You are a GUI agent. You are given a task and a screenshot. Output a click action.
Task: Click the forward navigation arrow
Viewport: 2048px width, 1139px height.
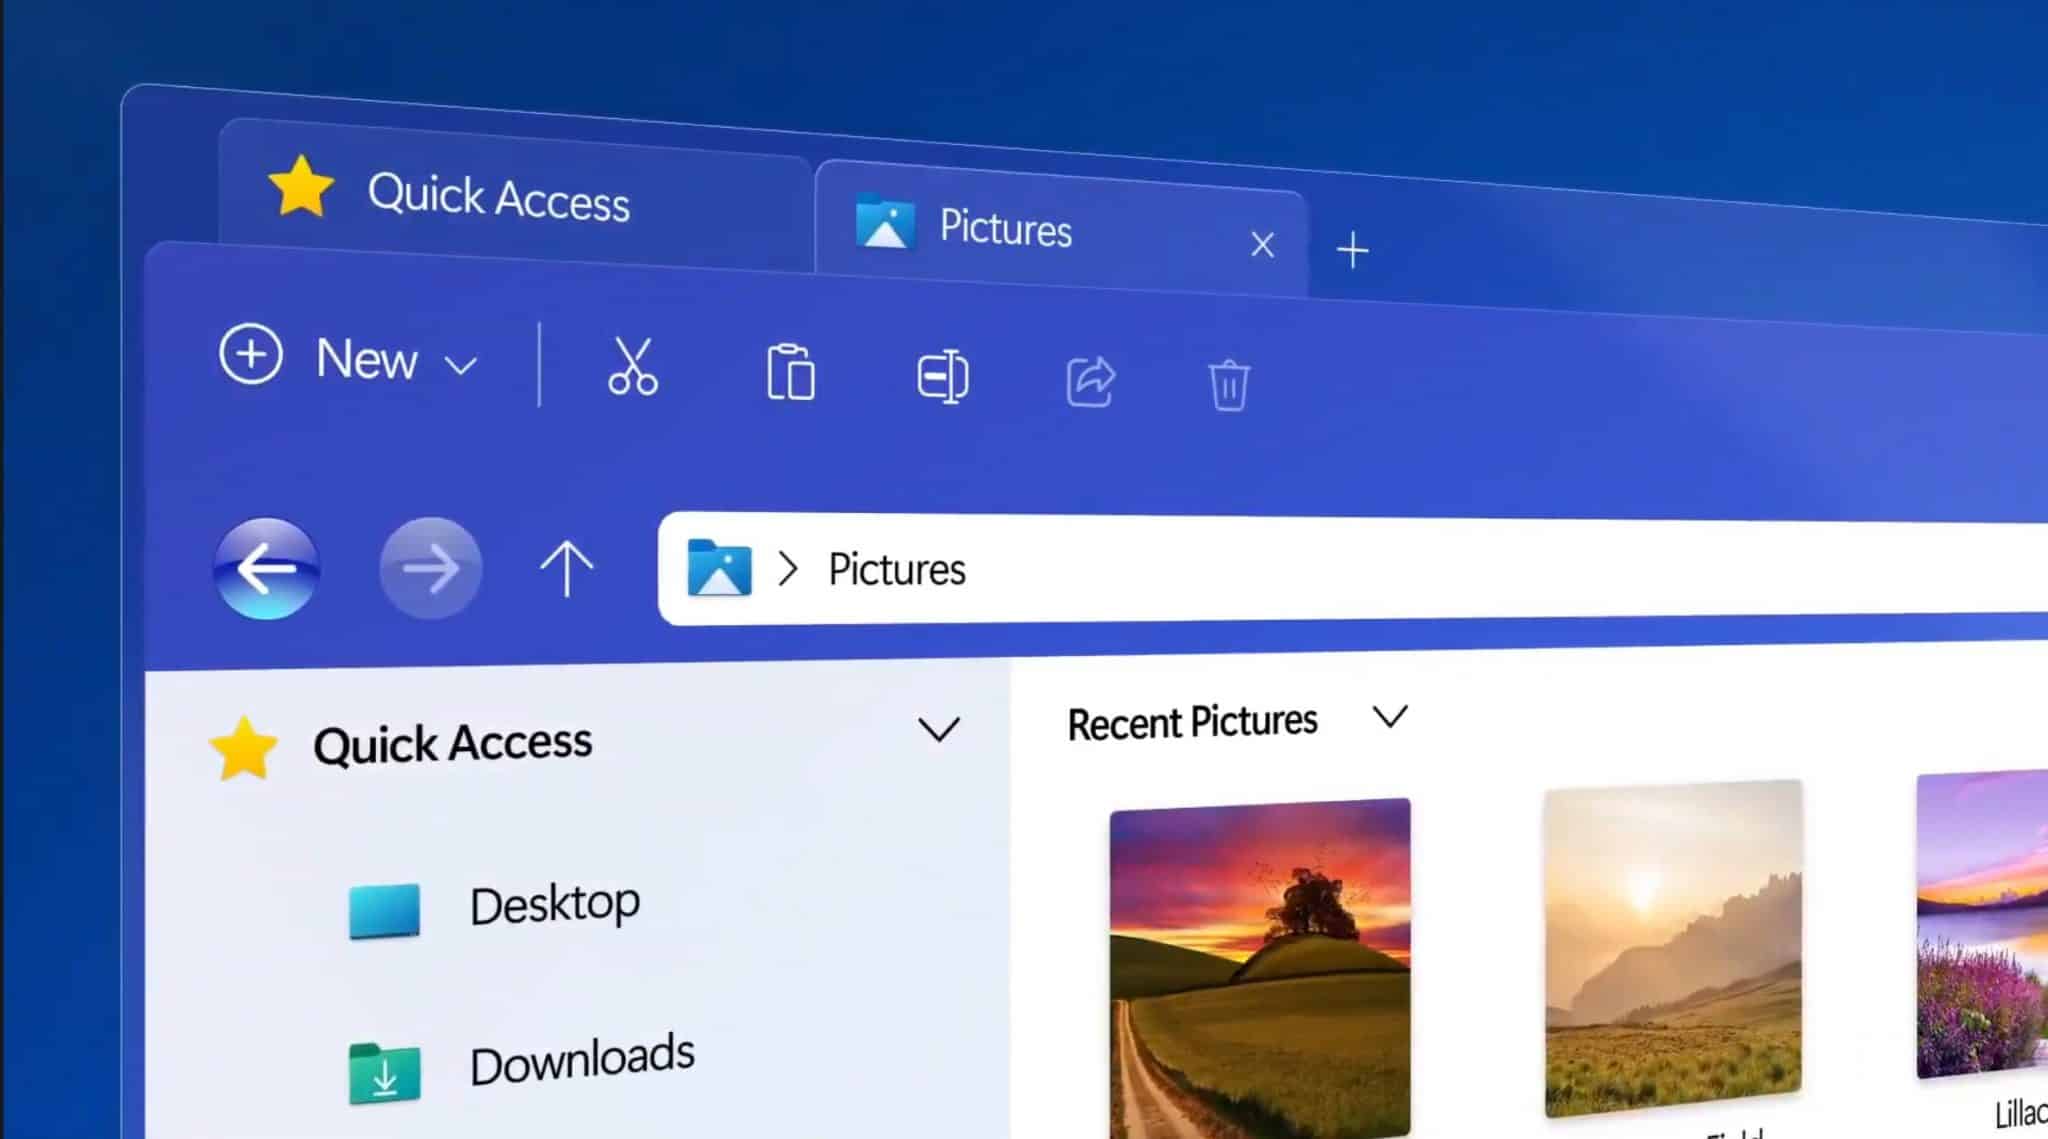click(430, 568)
